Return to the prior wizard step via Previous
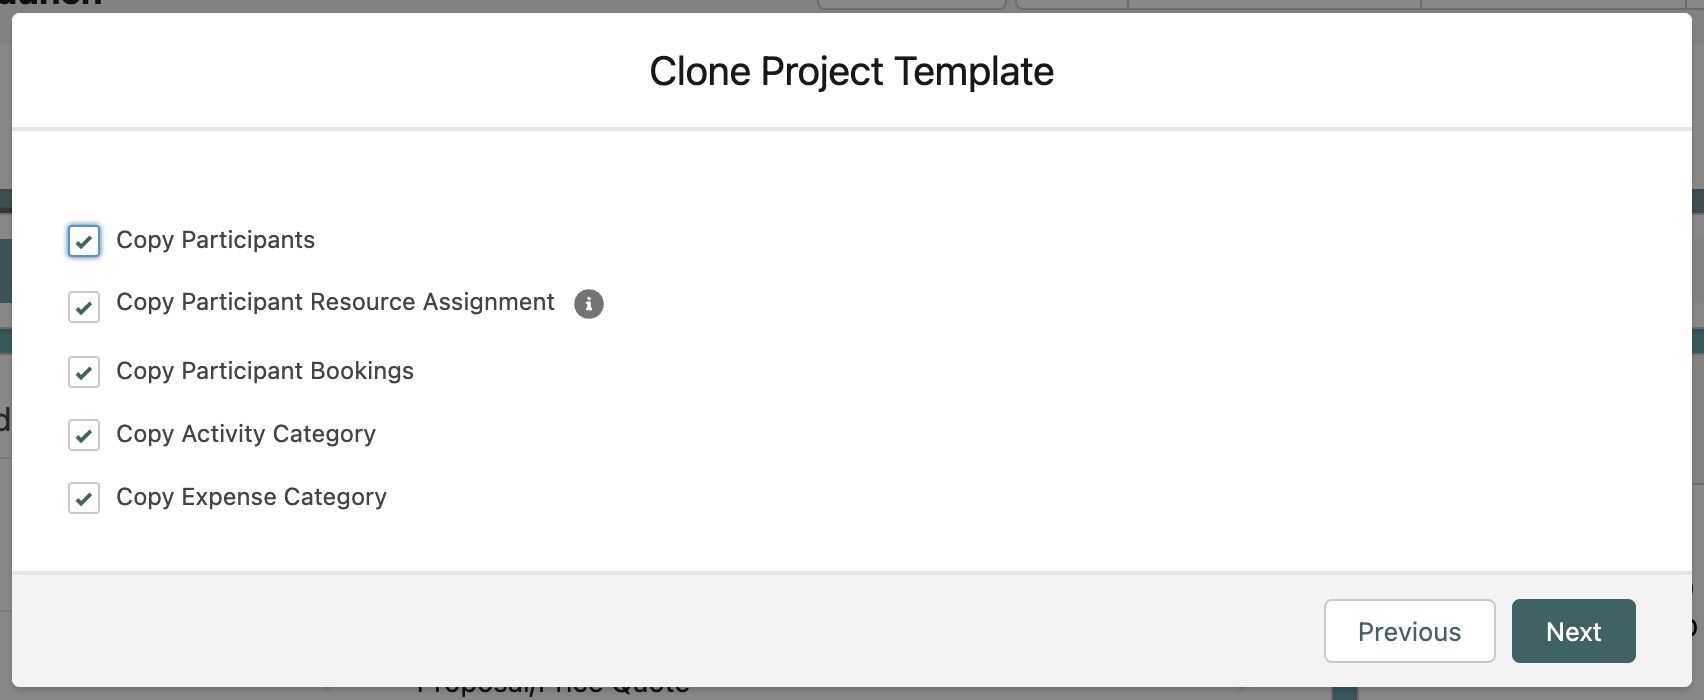 (x=1409, y=631)
